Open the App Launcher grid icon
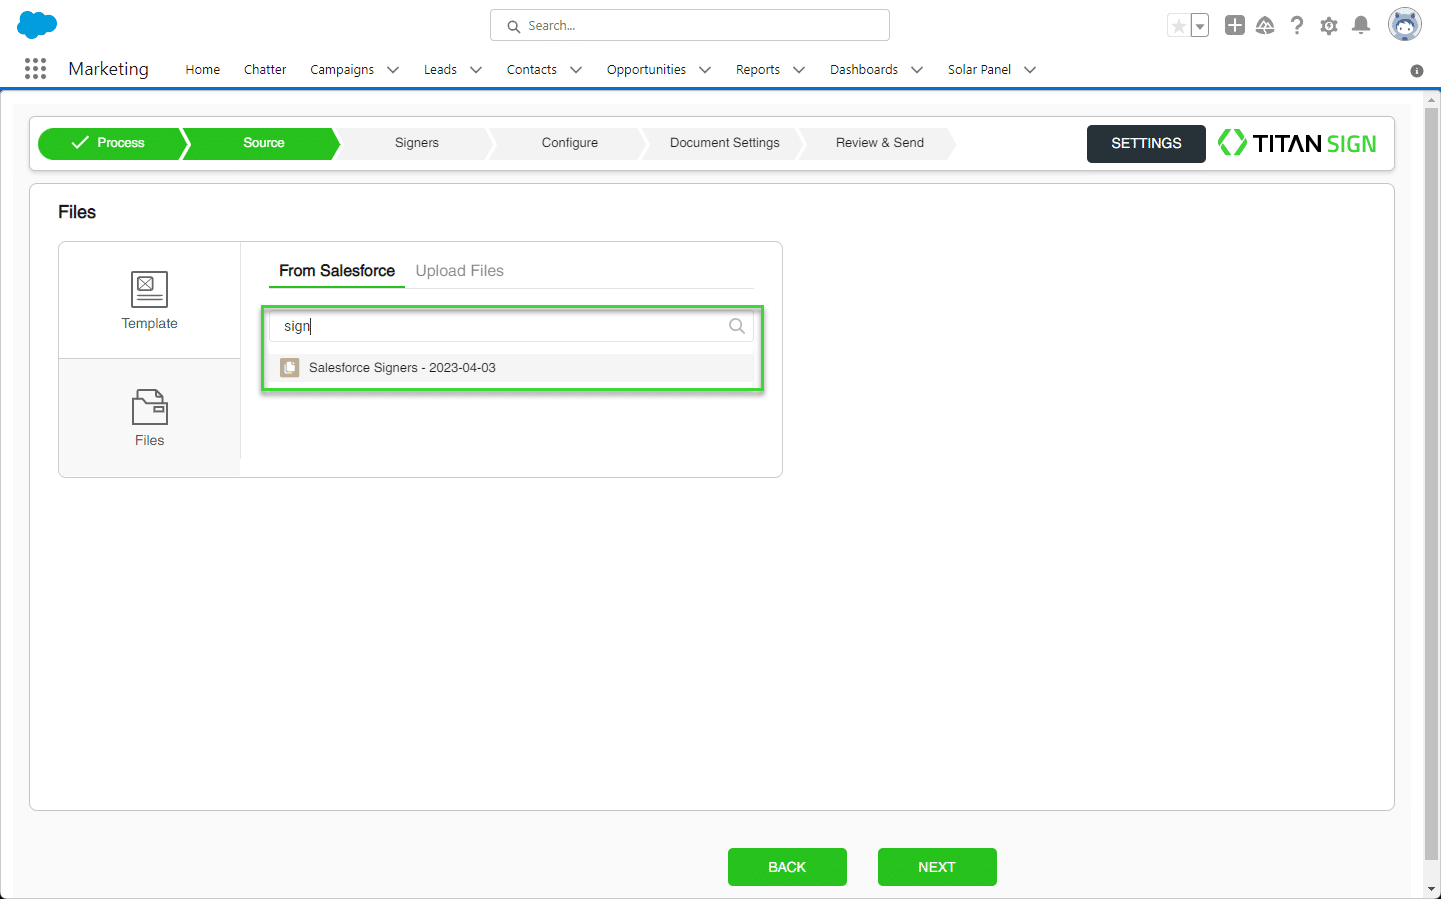The width and height of the screenshot is (1441, 899). [35, 68]
